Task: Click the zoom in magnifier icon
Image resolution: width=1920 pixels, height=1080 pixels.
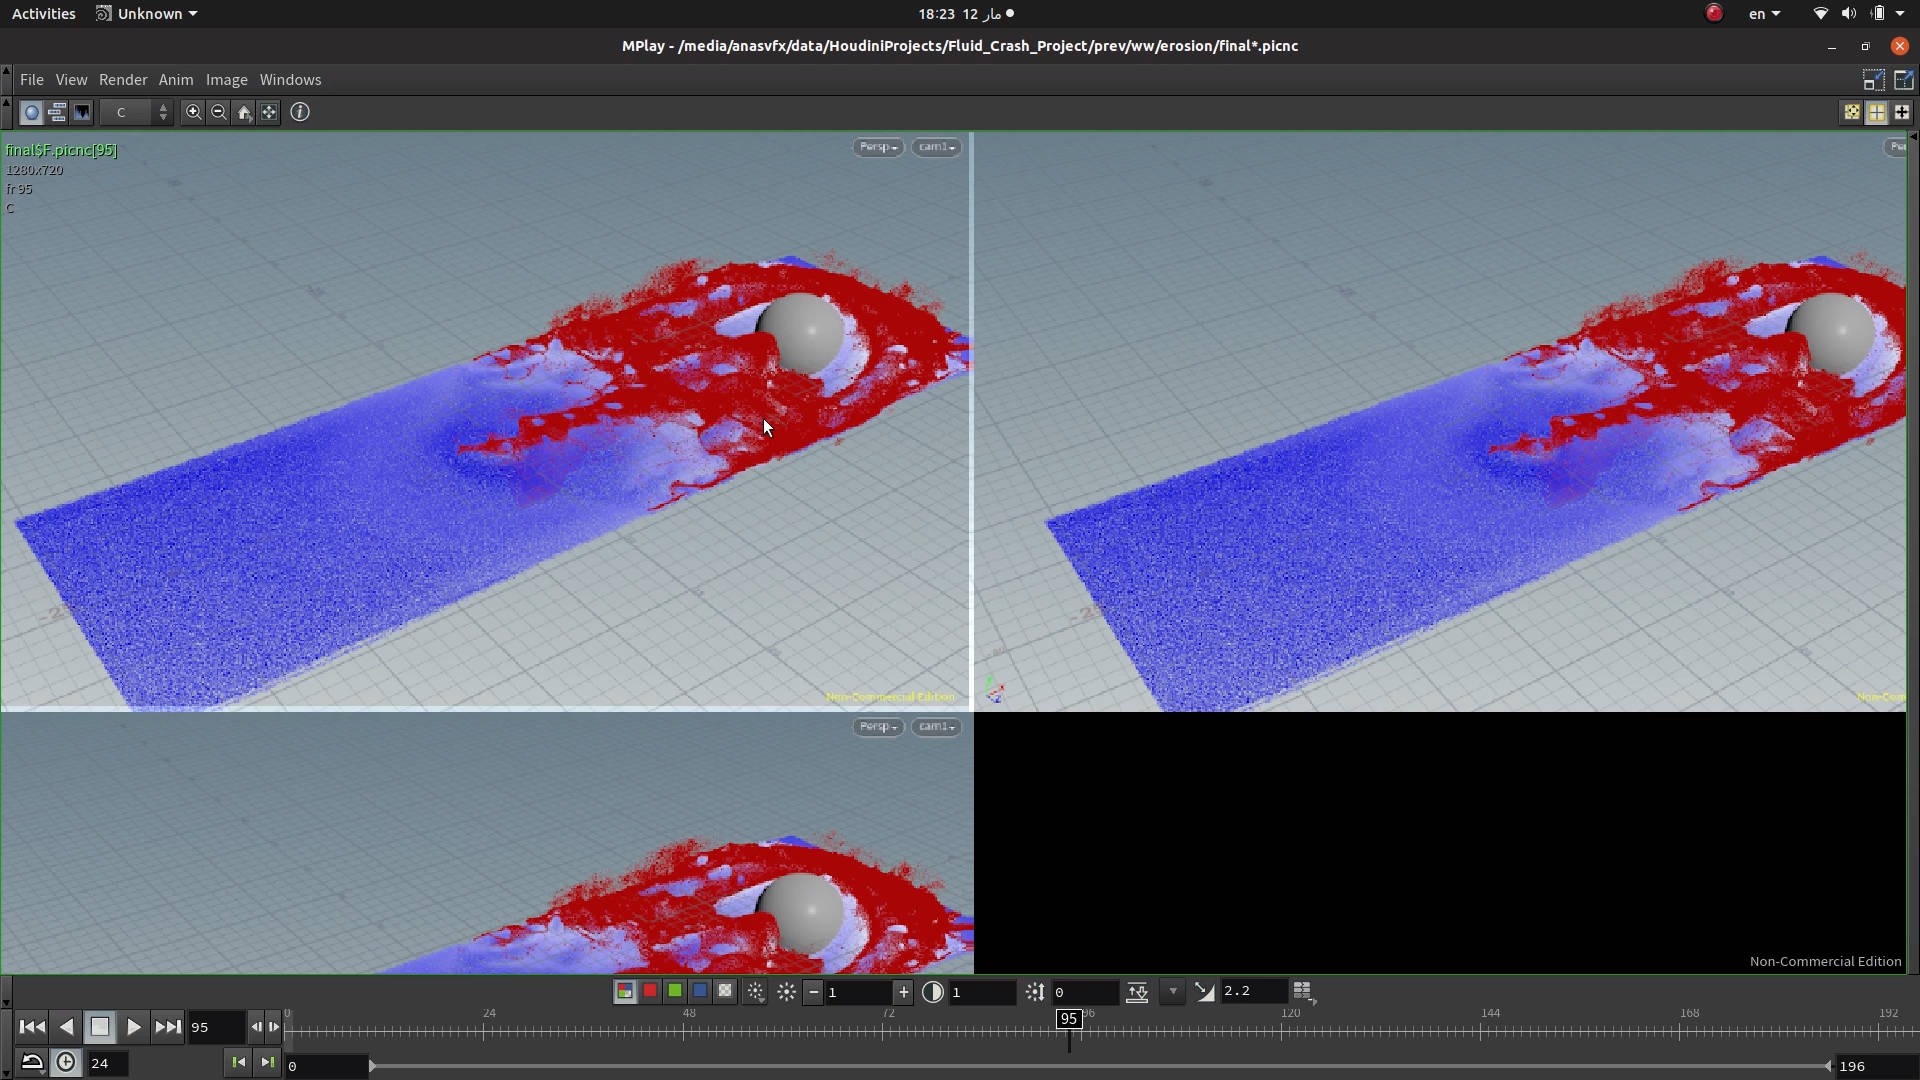Action: pos(194,112)
